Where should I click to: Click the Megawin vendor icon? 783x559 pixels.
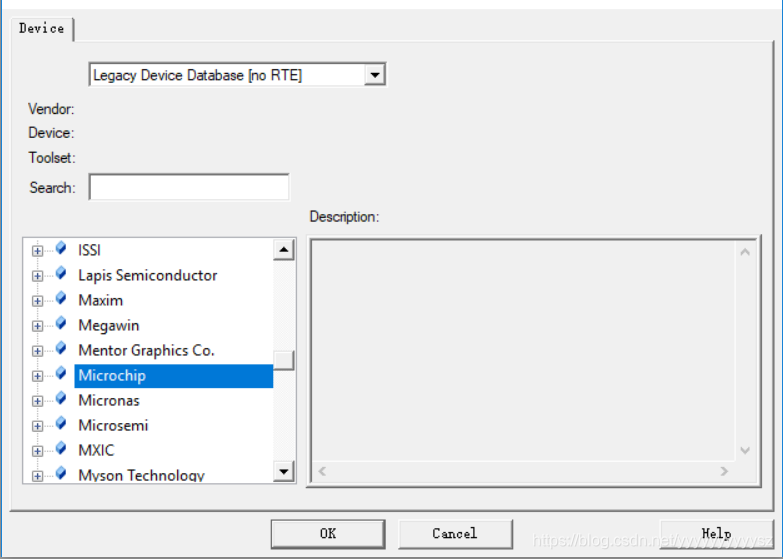click(61, 323)
